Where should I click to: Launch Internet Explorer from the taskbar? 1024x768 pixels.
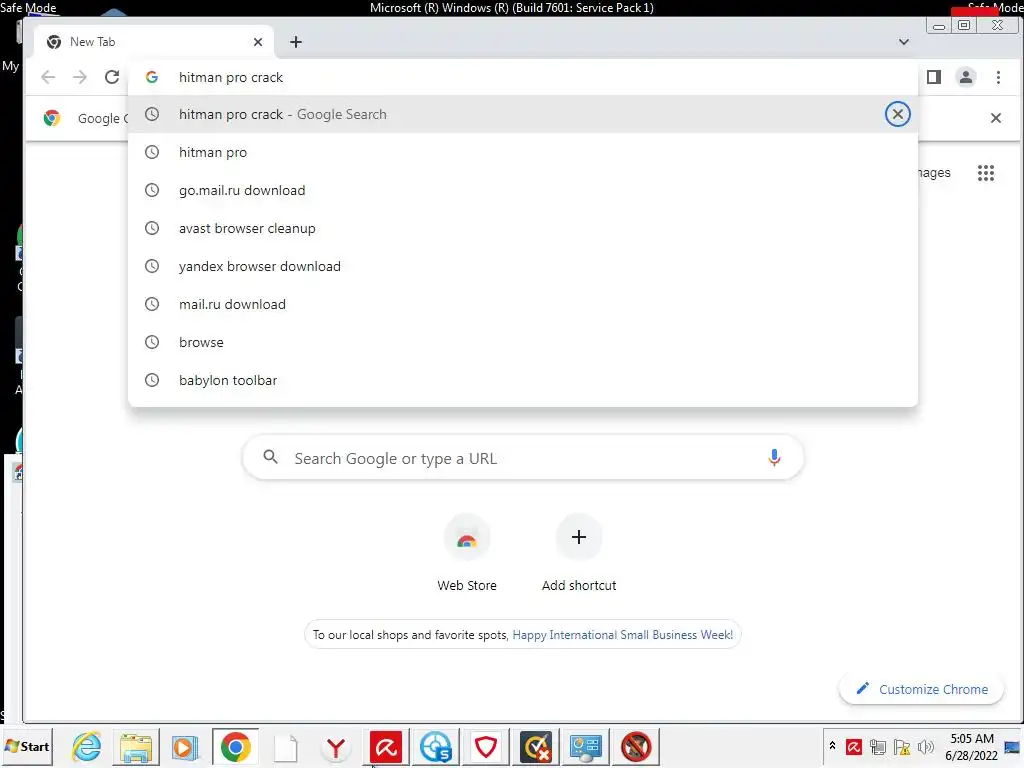click(87, 746)
